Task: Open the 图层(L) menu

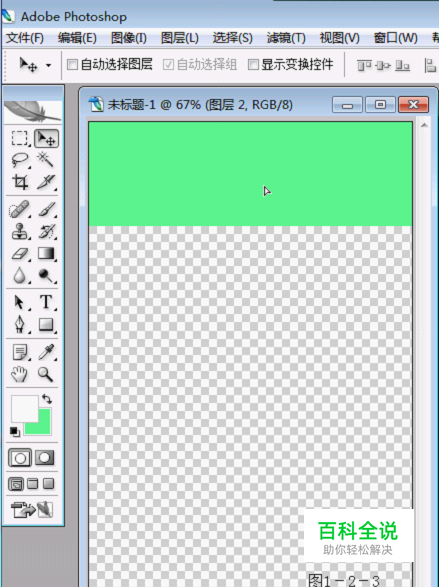Action: click(180, 38)
